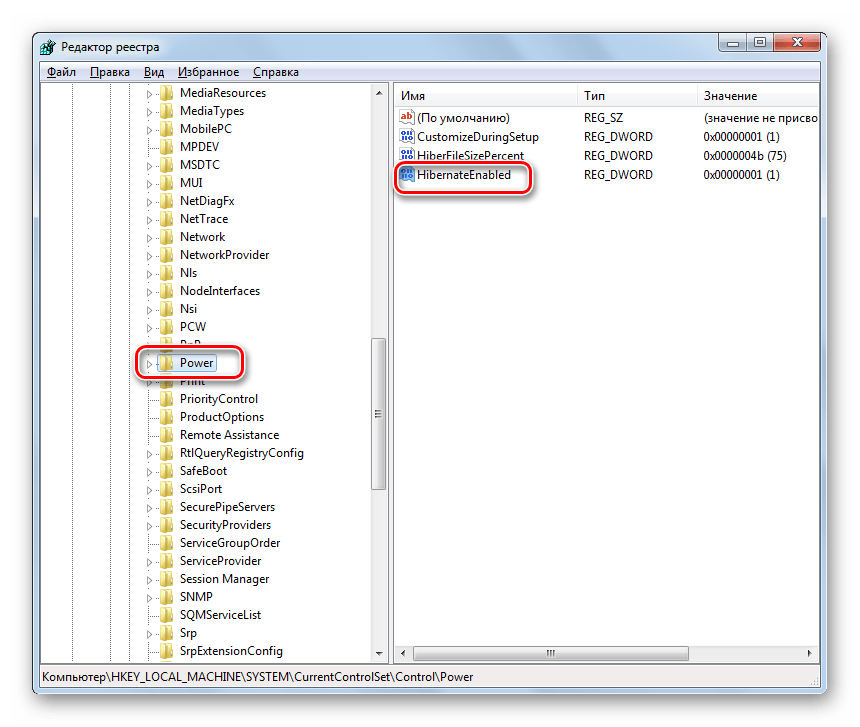Expand the Nls registry key
The image size is (860, 727).
click(149, 274)
